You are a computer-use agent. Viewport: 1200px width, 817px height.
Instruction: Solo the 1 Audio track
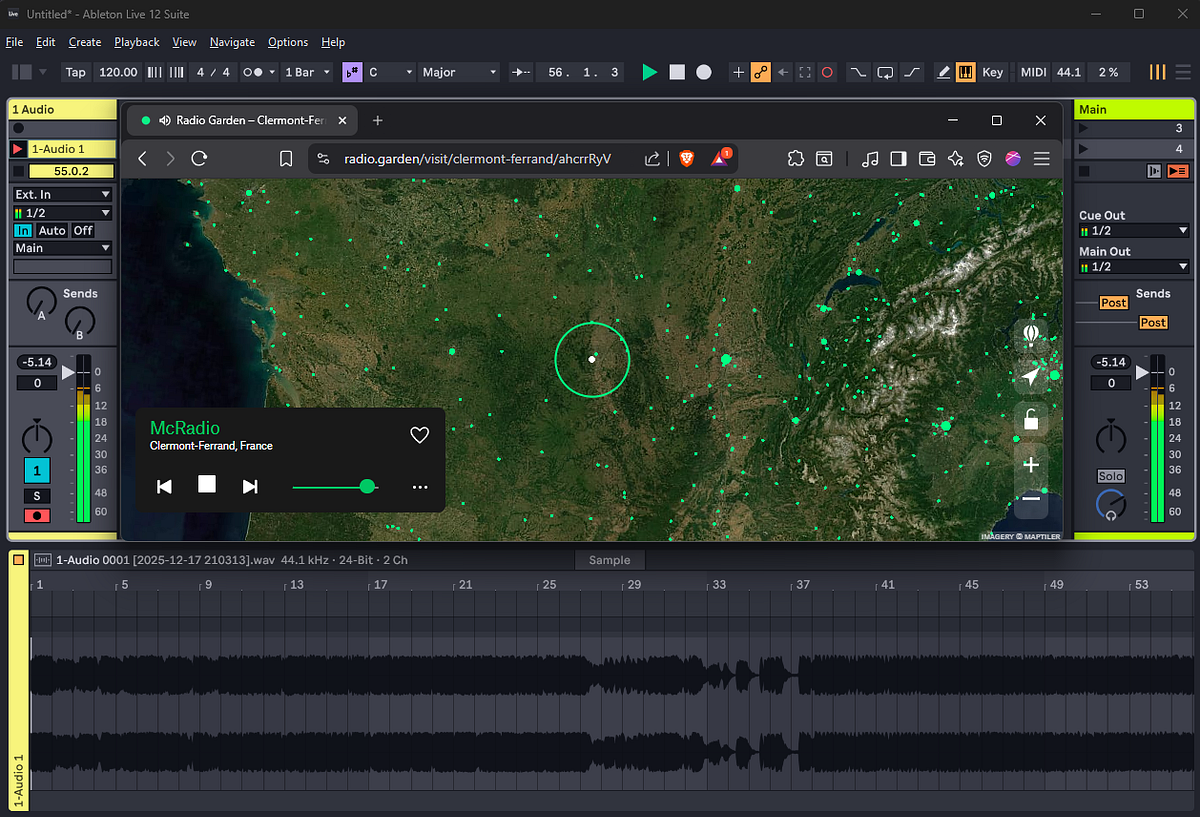[x=37, y=496]
